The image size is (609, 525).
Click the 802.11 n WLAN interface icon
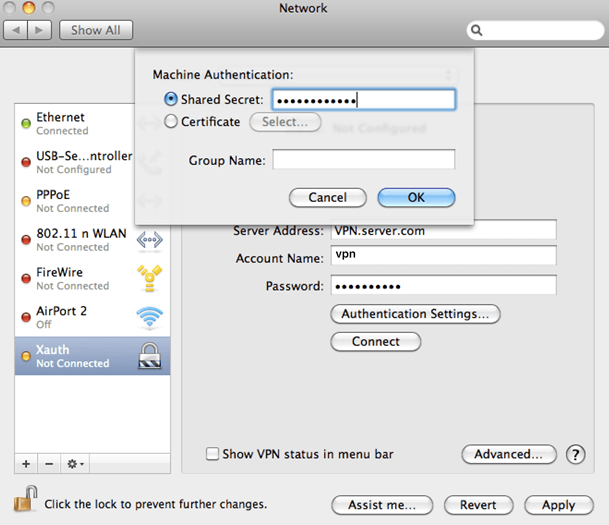pos(150,240)
